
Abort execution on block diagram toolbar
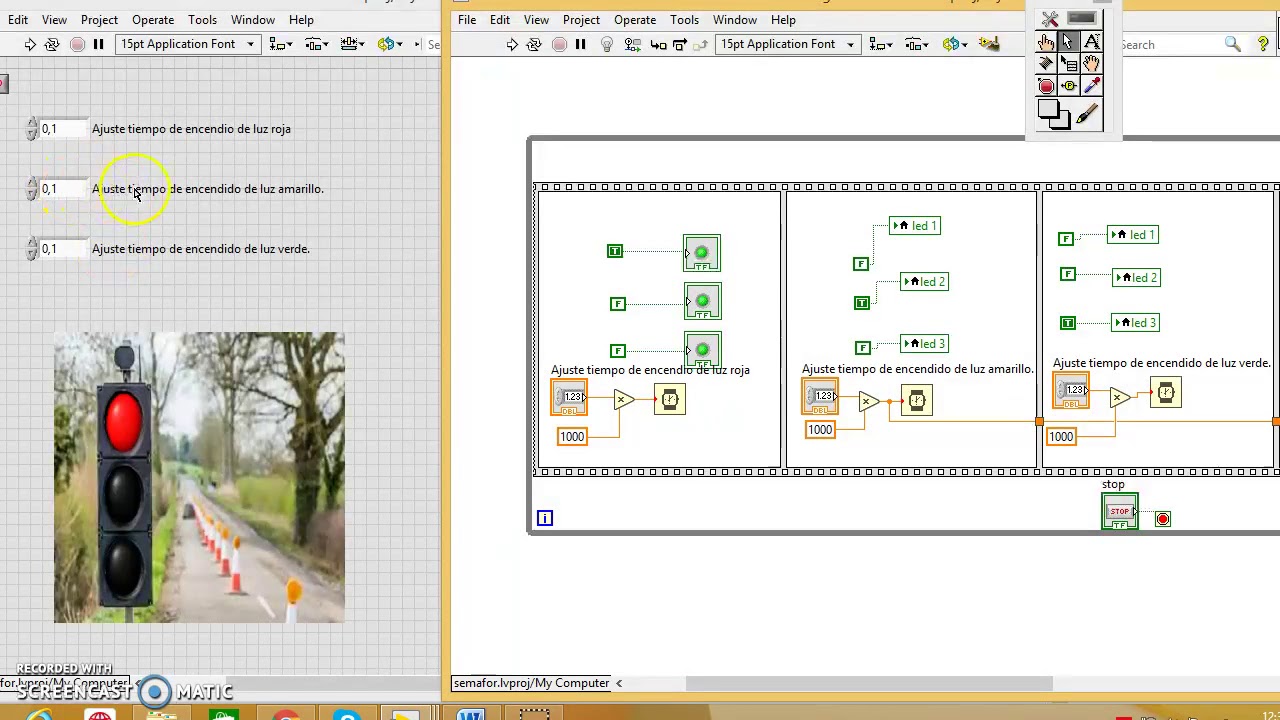pyautogui.click(x=559, y=44)
